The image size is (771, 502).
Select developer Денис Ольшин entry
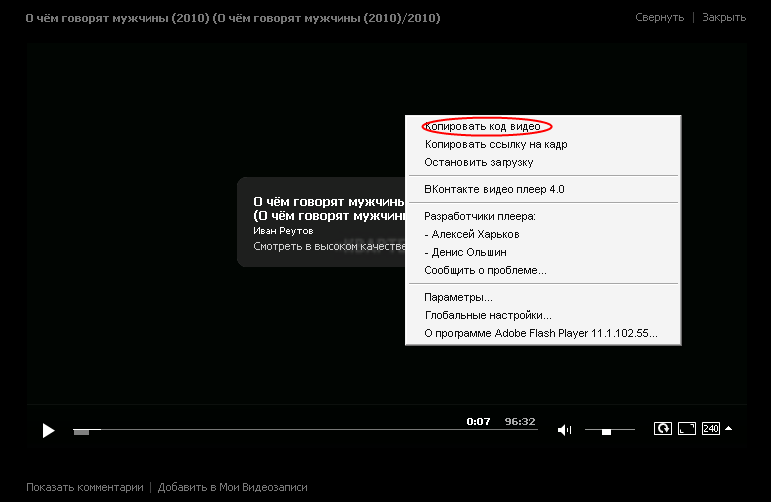(x=543, y=252)
